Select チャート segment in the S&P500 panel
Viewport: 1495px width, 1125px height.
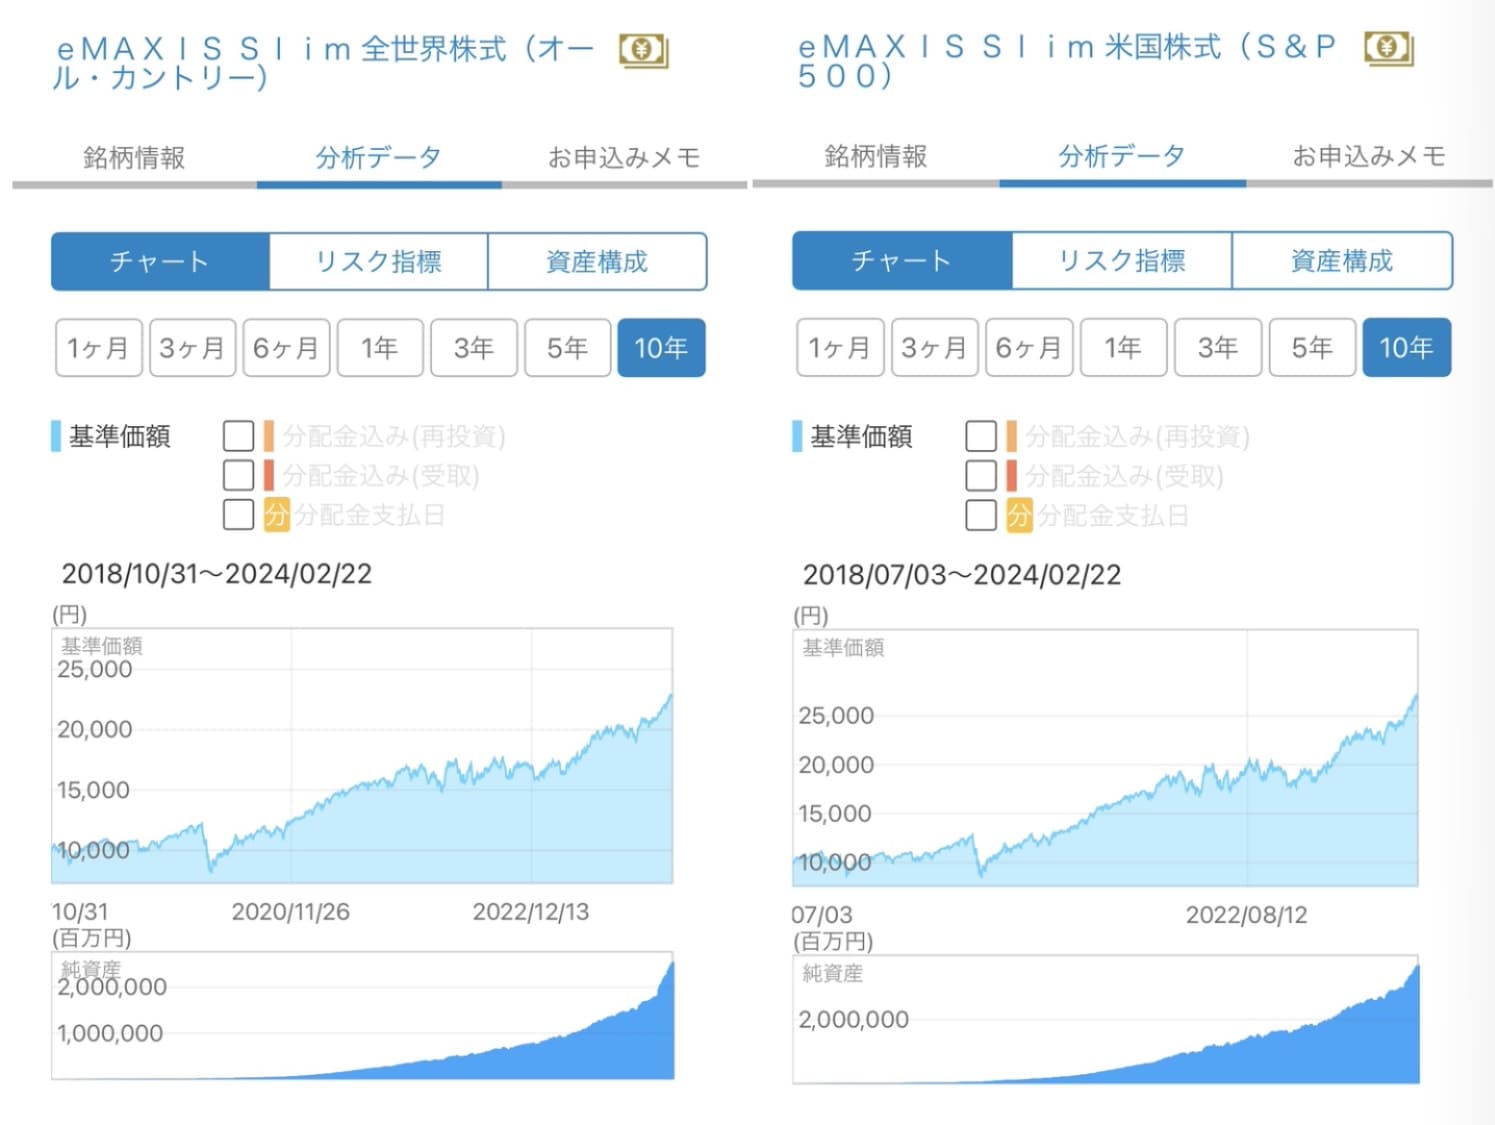[902, 261]
